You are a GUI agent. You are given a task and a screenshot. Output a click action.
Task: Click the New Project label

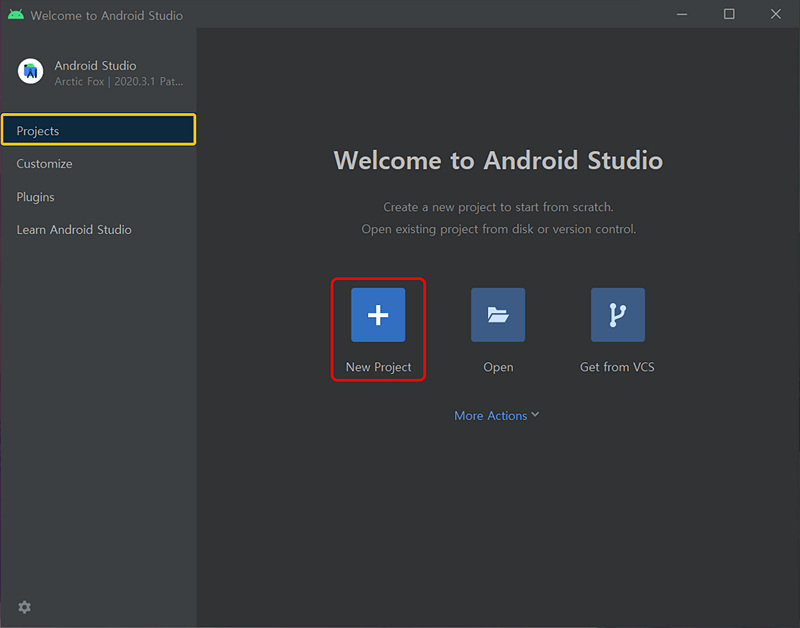click(379, 367)
